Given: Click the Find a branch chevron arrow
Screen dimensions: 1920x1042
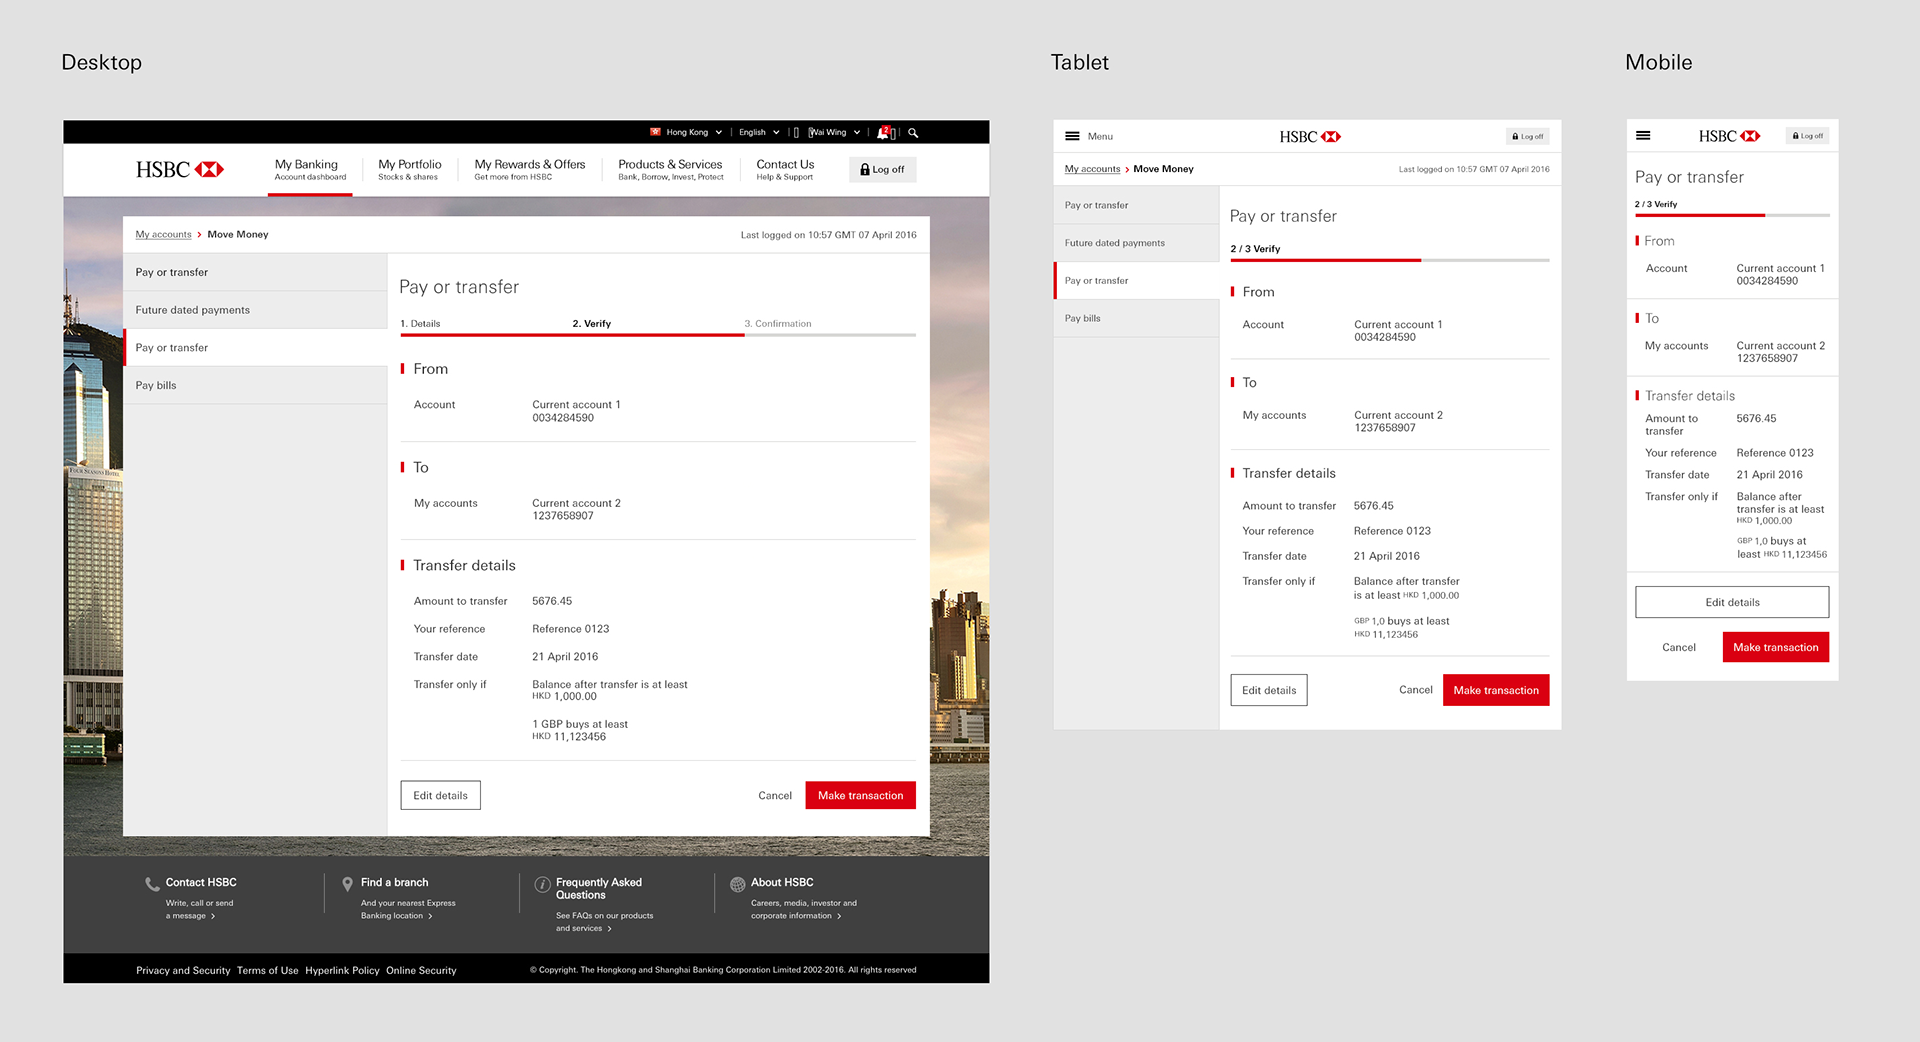Looking at the screenshot, I should [x=430, y=916].
